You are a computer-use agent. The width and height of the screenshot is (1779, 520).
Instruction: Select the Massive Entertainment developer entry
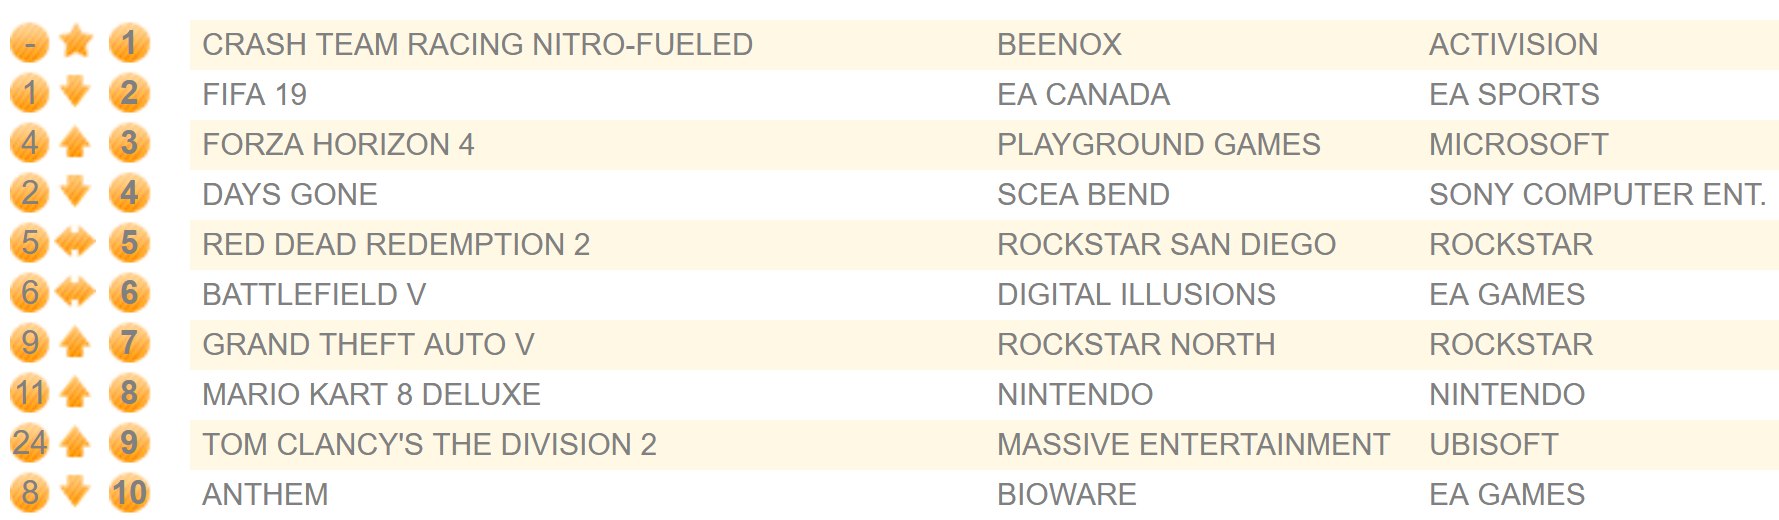point(1193,445)
